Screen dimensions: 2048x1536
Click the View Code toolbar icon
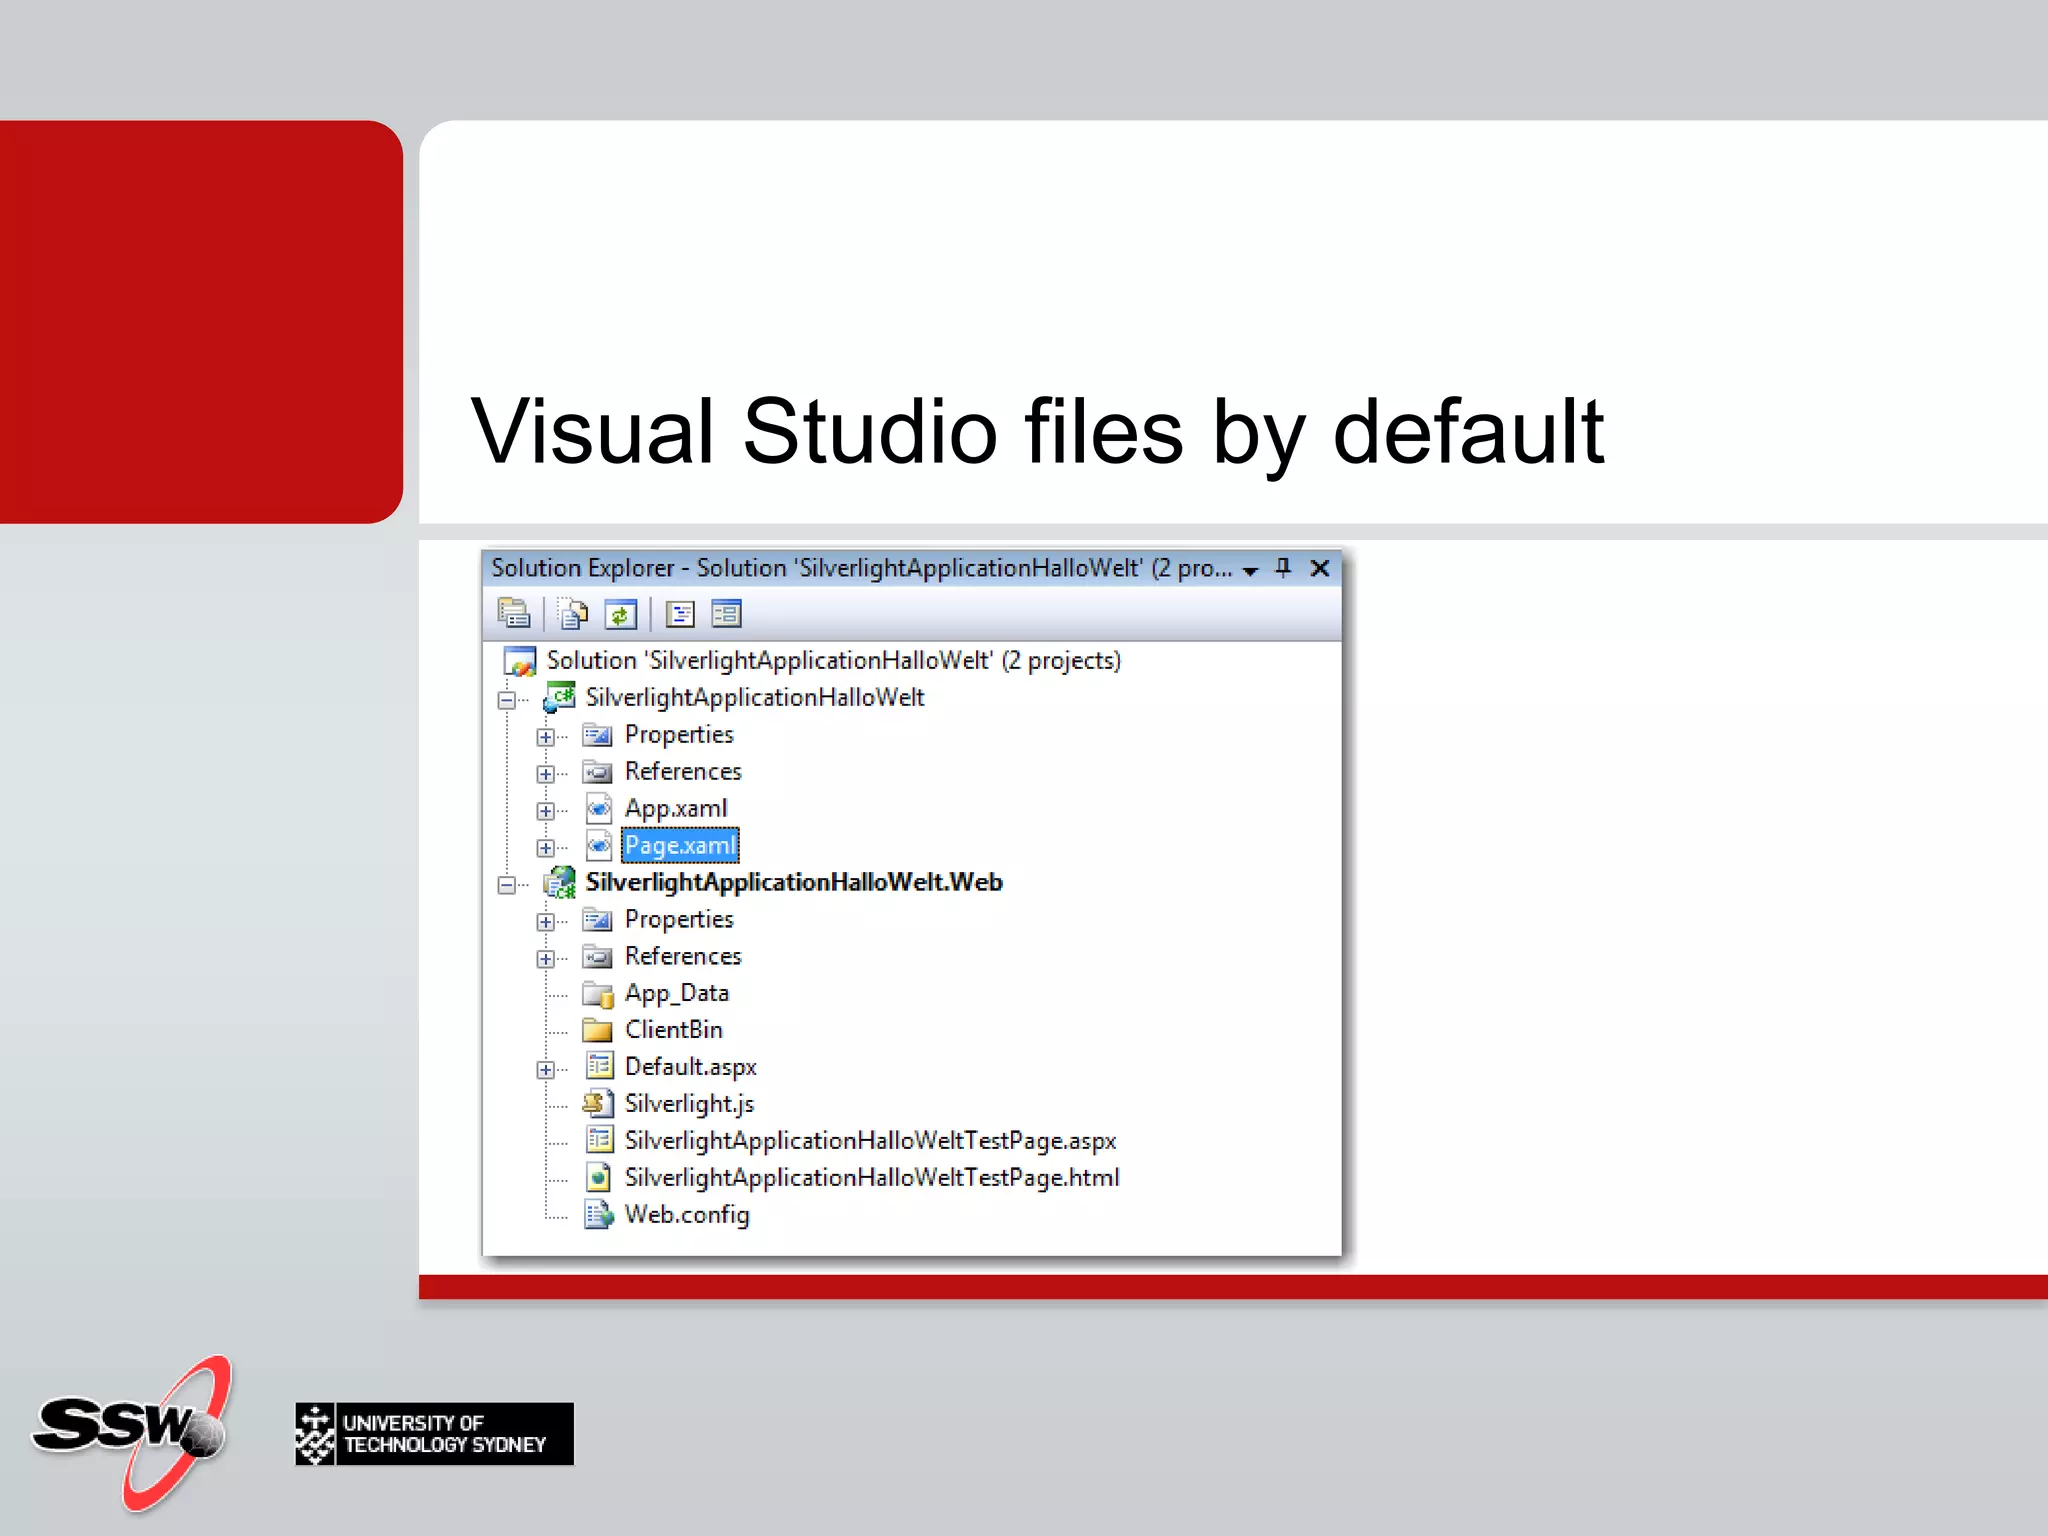(680, 614)
